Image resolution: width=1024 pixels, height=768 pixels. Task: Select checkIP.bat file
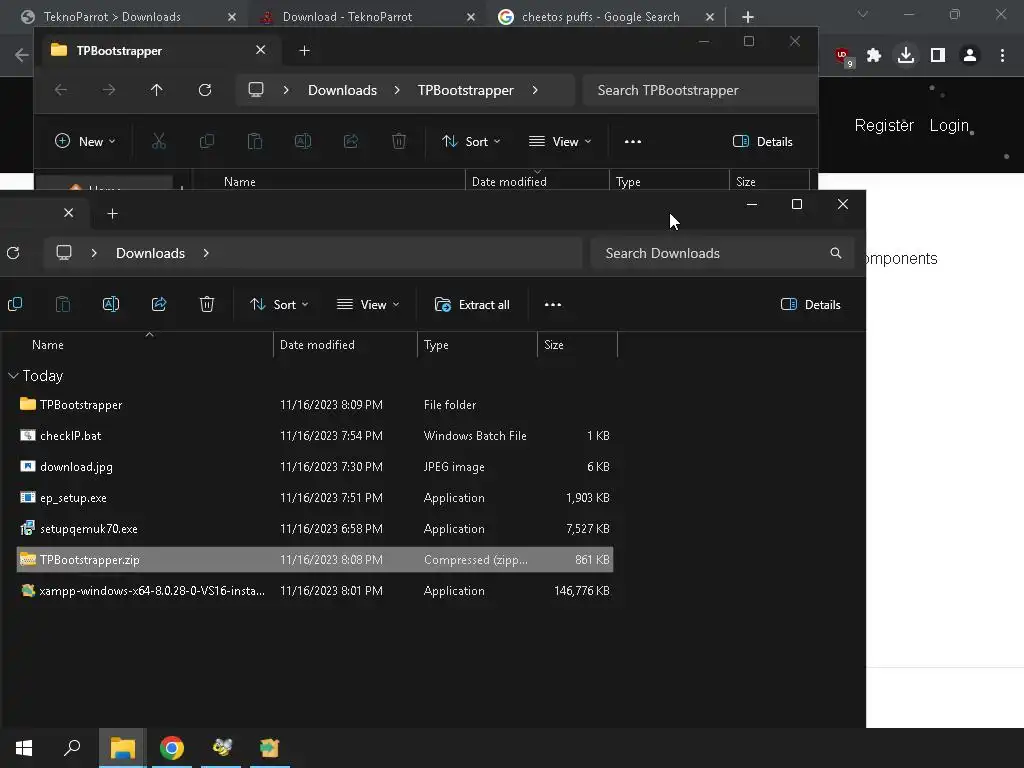coord(315,436)
